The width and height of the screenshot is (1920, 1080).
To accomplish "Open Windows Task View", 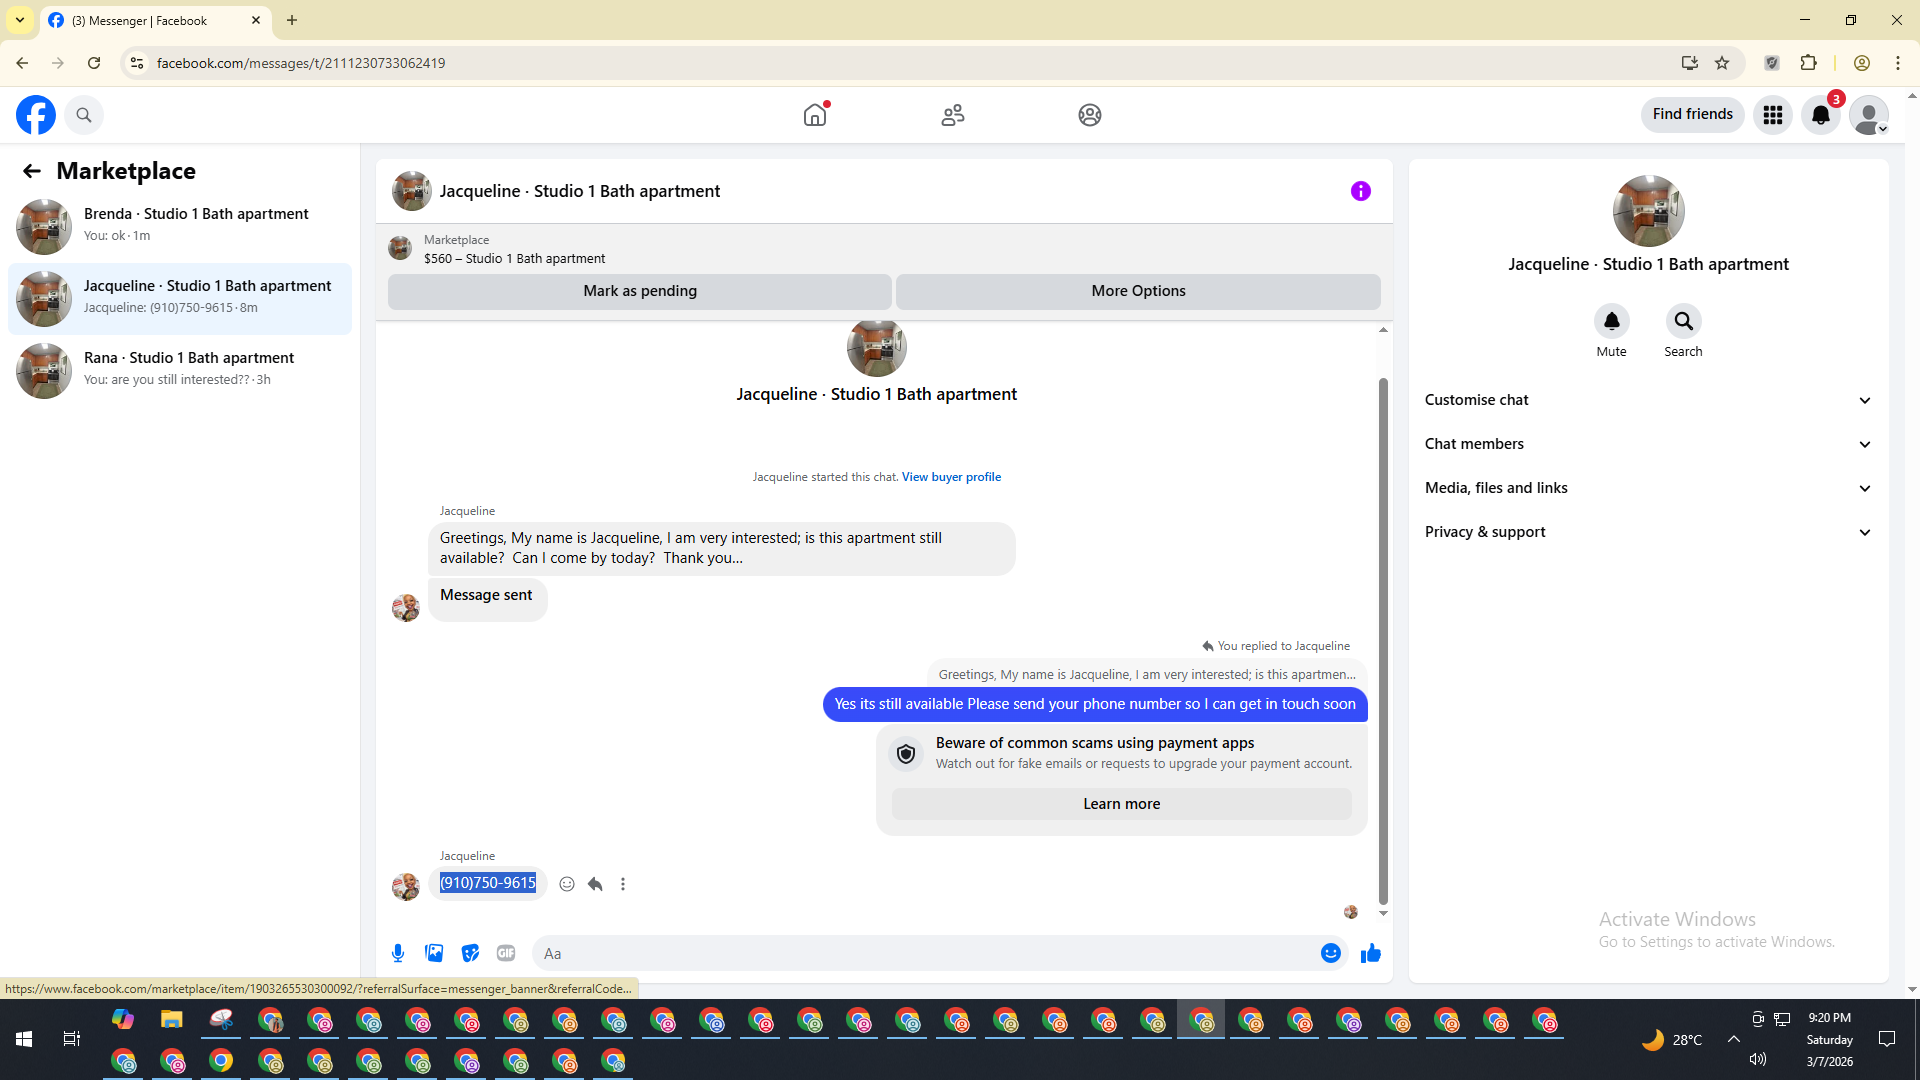I will click(72, 1040).
